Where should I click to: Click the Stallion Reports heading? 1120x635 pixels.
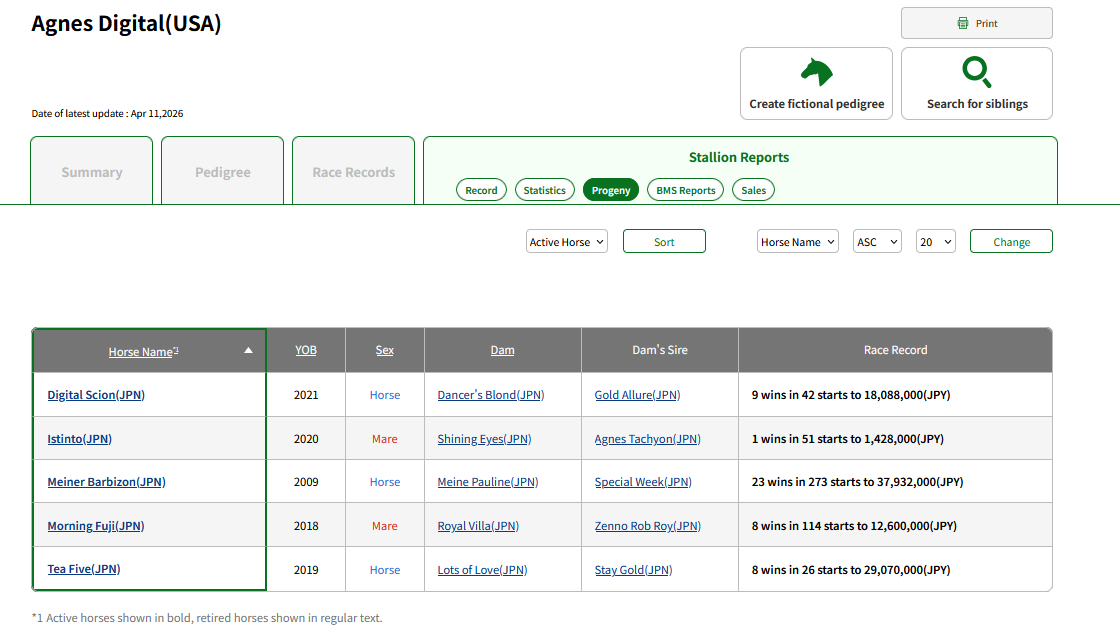point(739,157)
